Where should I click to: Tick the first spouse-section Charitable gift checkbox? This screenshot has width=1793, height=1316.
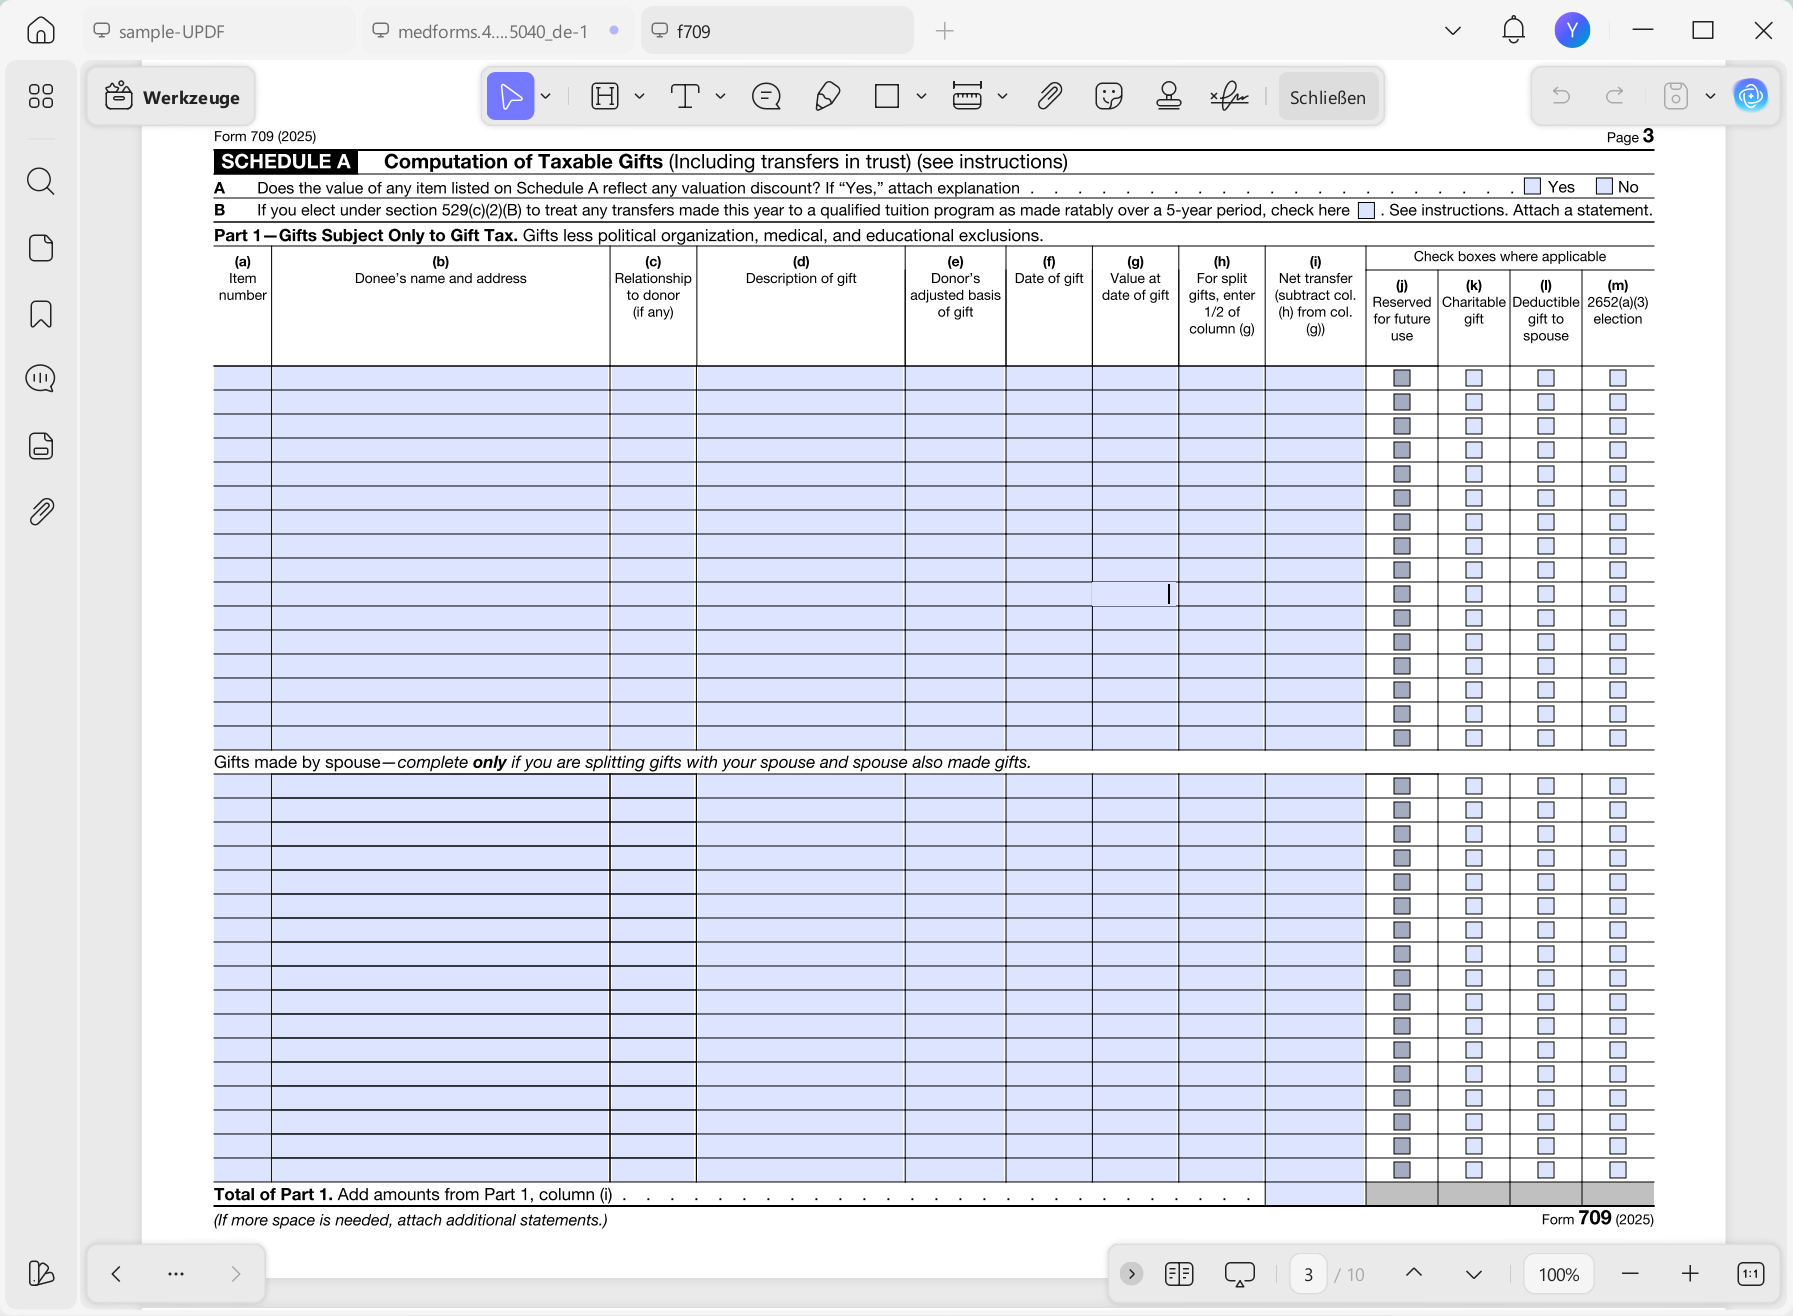click(1474, 786)
